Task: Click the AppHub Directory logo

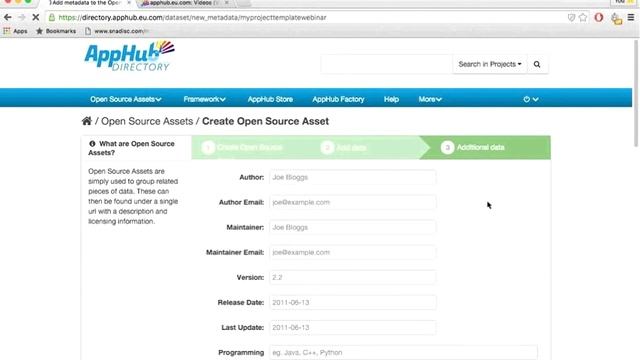Action: click(x=130, y=56)
